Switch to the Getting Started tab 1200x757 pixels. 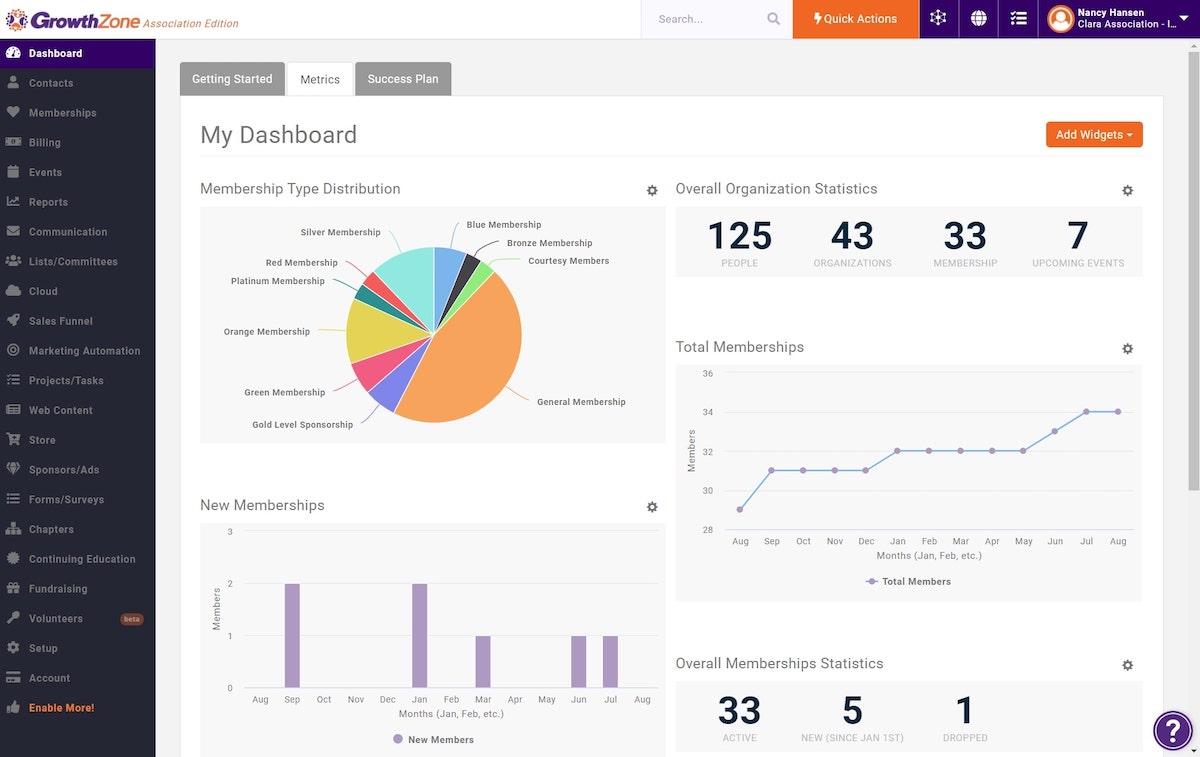click(x=232, y=79)
